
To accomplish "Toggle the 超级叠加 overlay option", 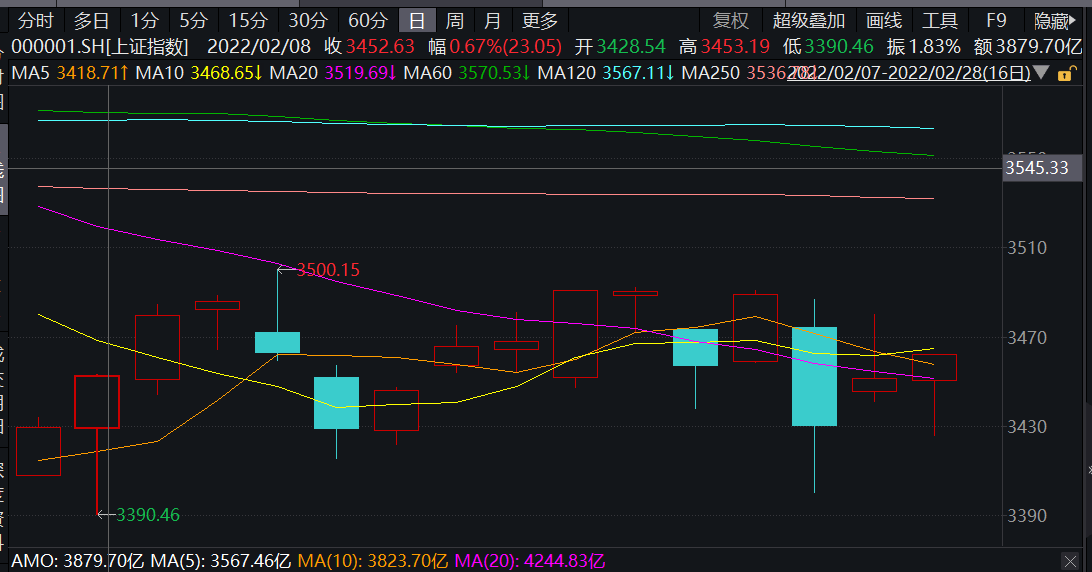I will (x=808, y=21).
